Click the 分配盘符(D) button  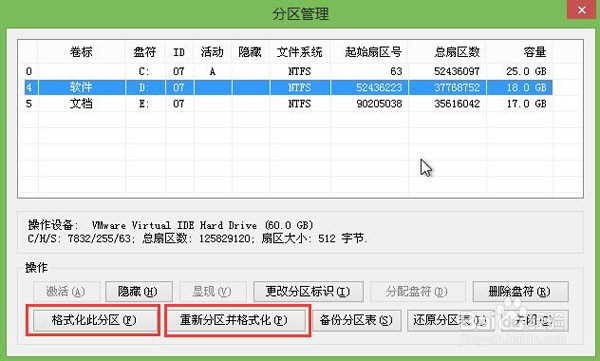coord(417,292)
